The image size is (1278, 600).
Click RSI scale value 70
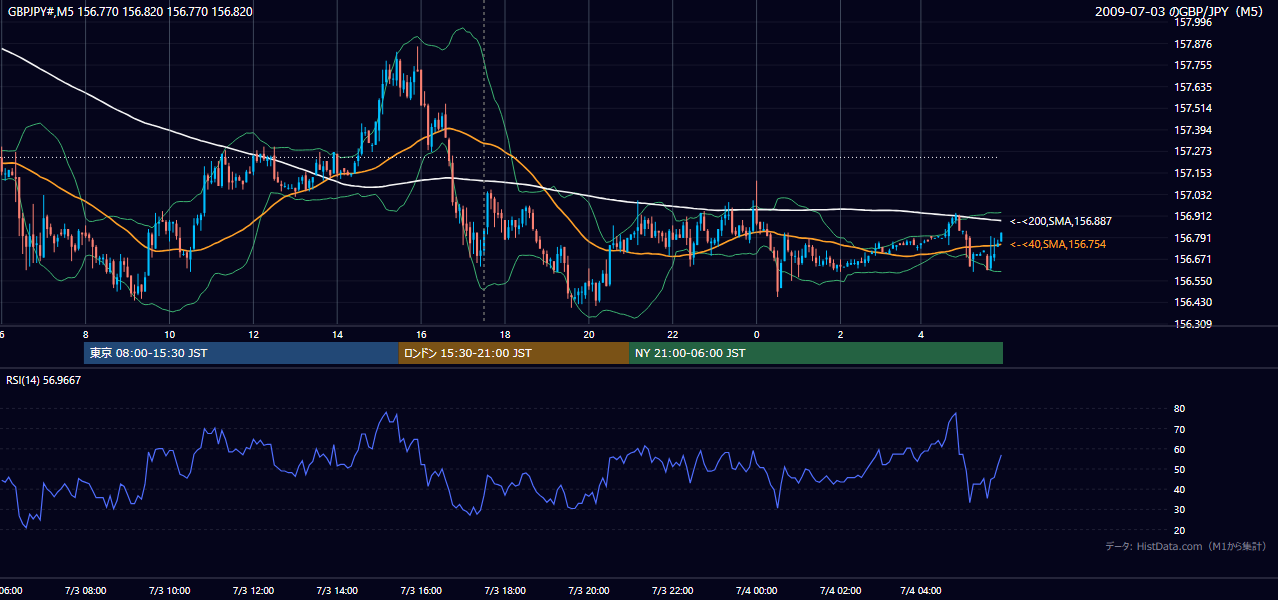pos(1179,429)
